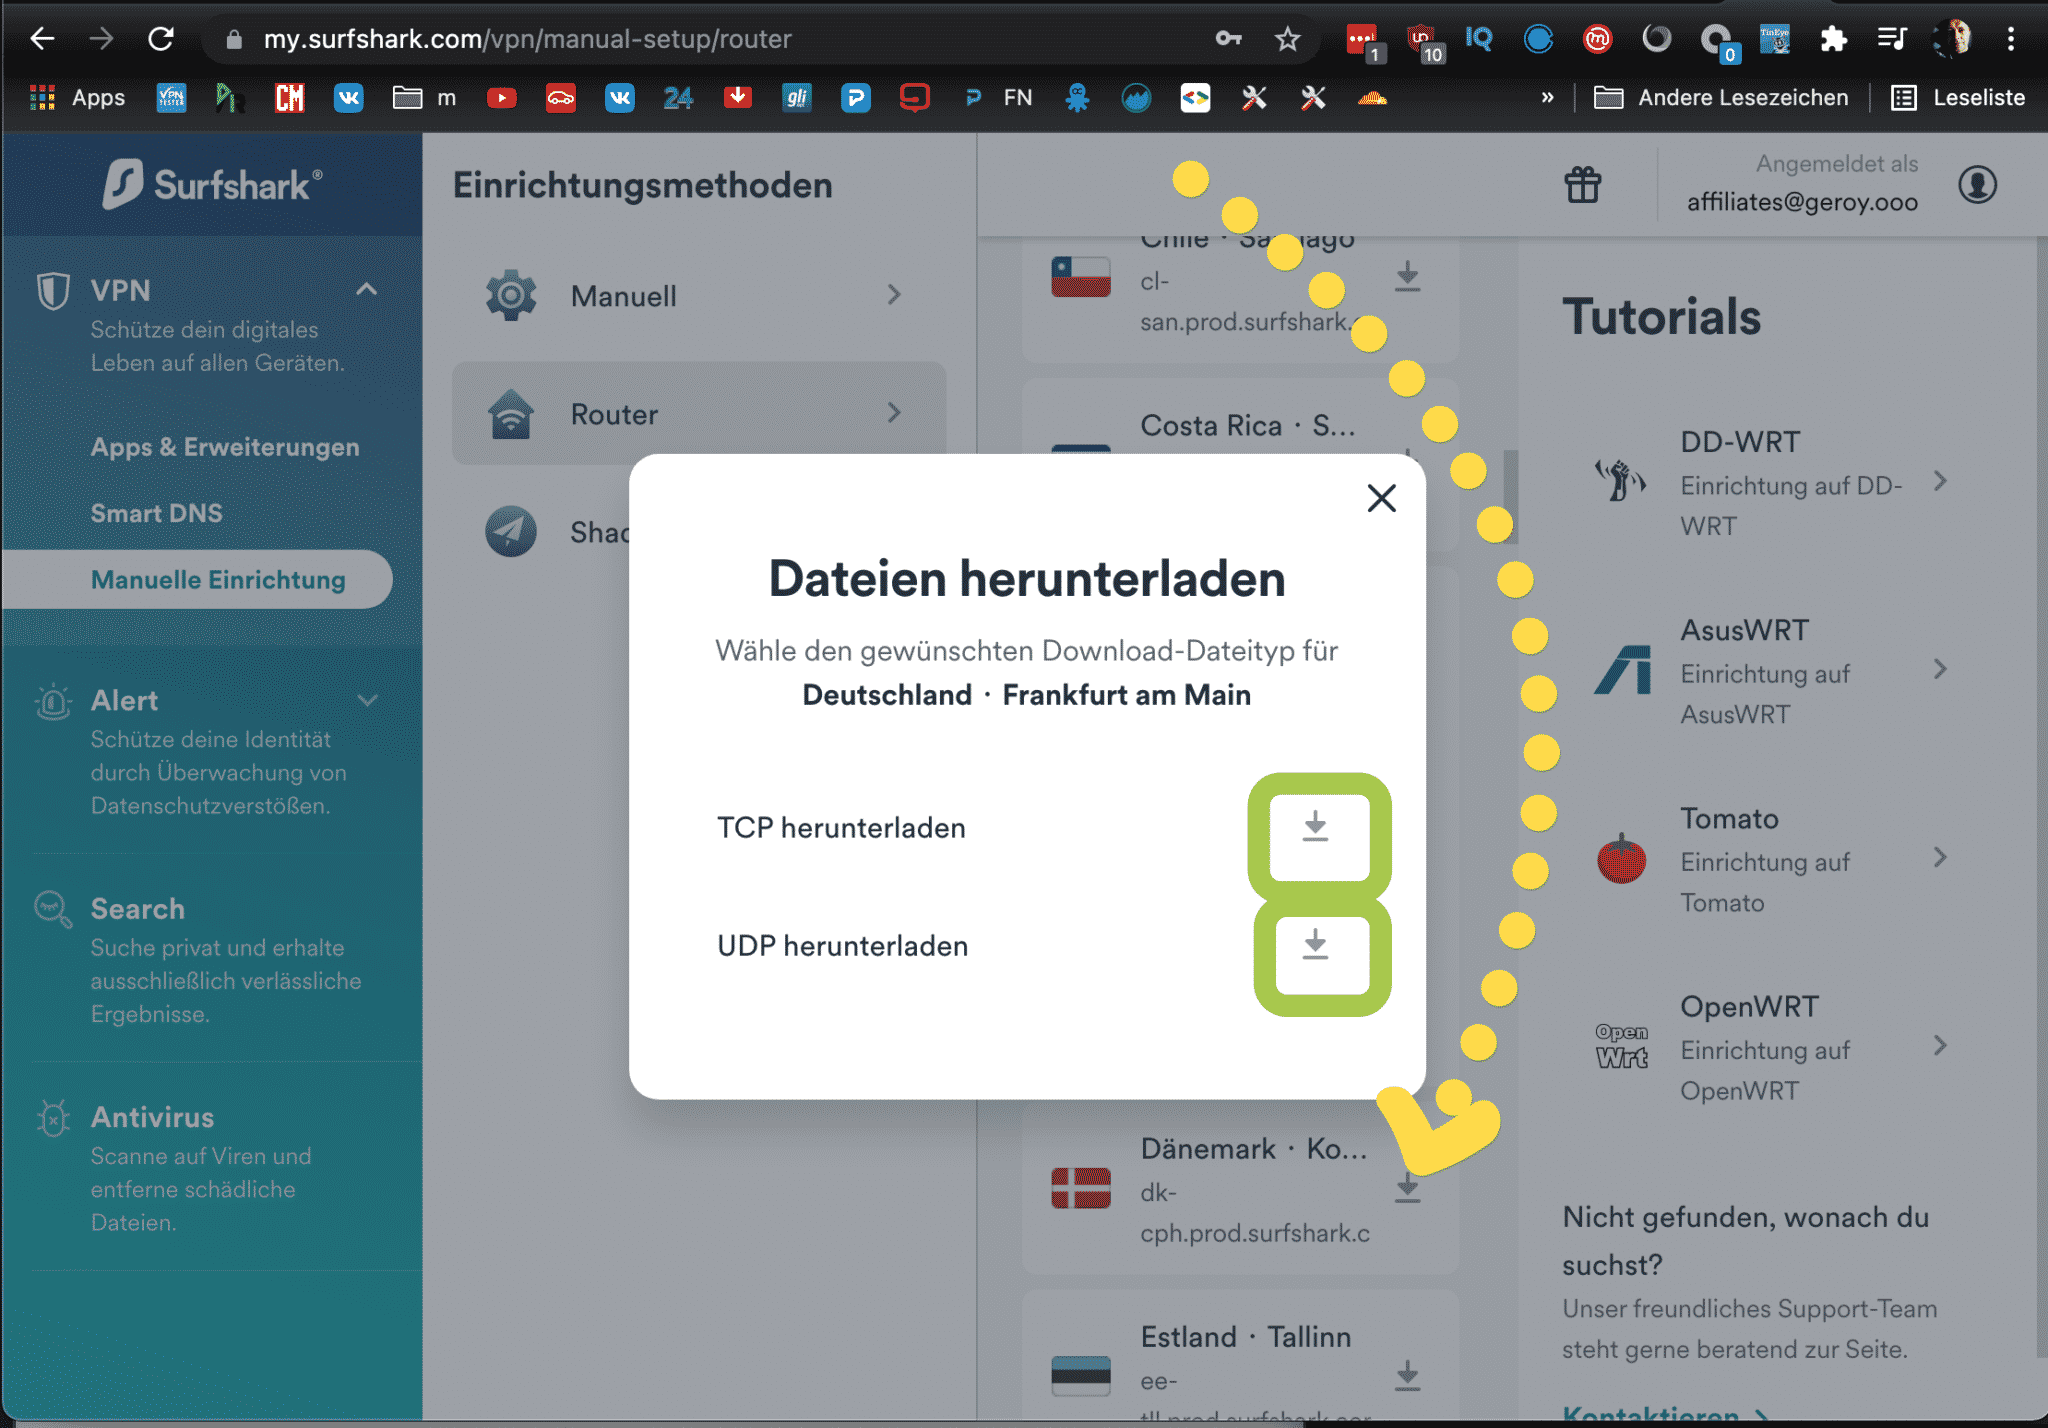The height and width of the screenshot is (1428, 2048).
Task: Open the folder bookmark named m
Action: (425, 97)
